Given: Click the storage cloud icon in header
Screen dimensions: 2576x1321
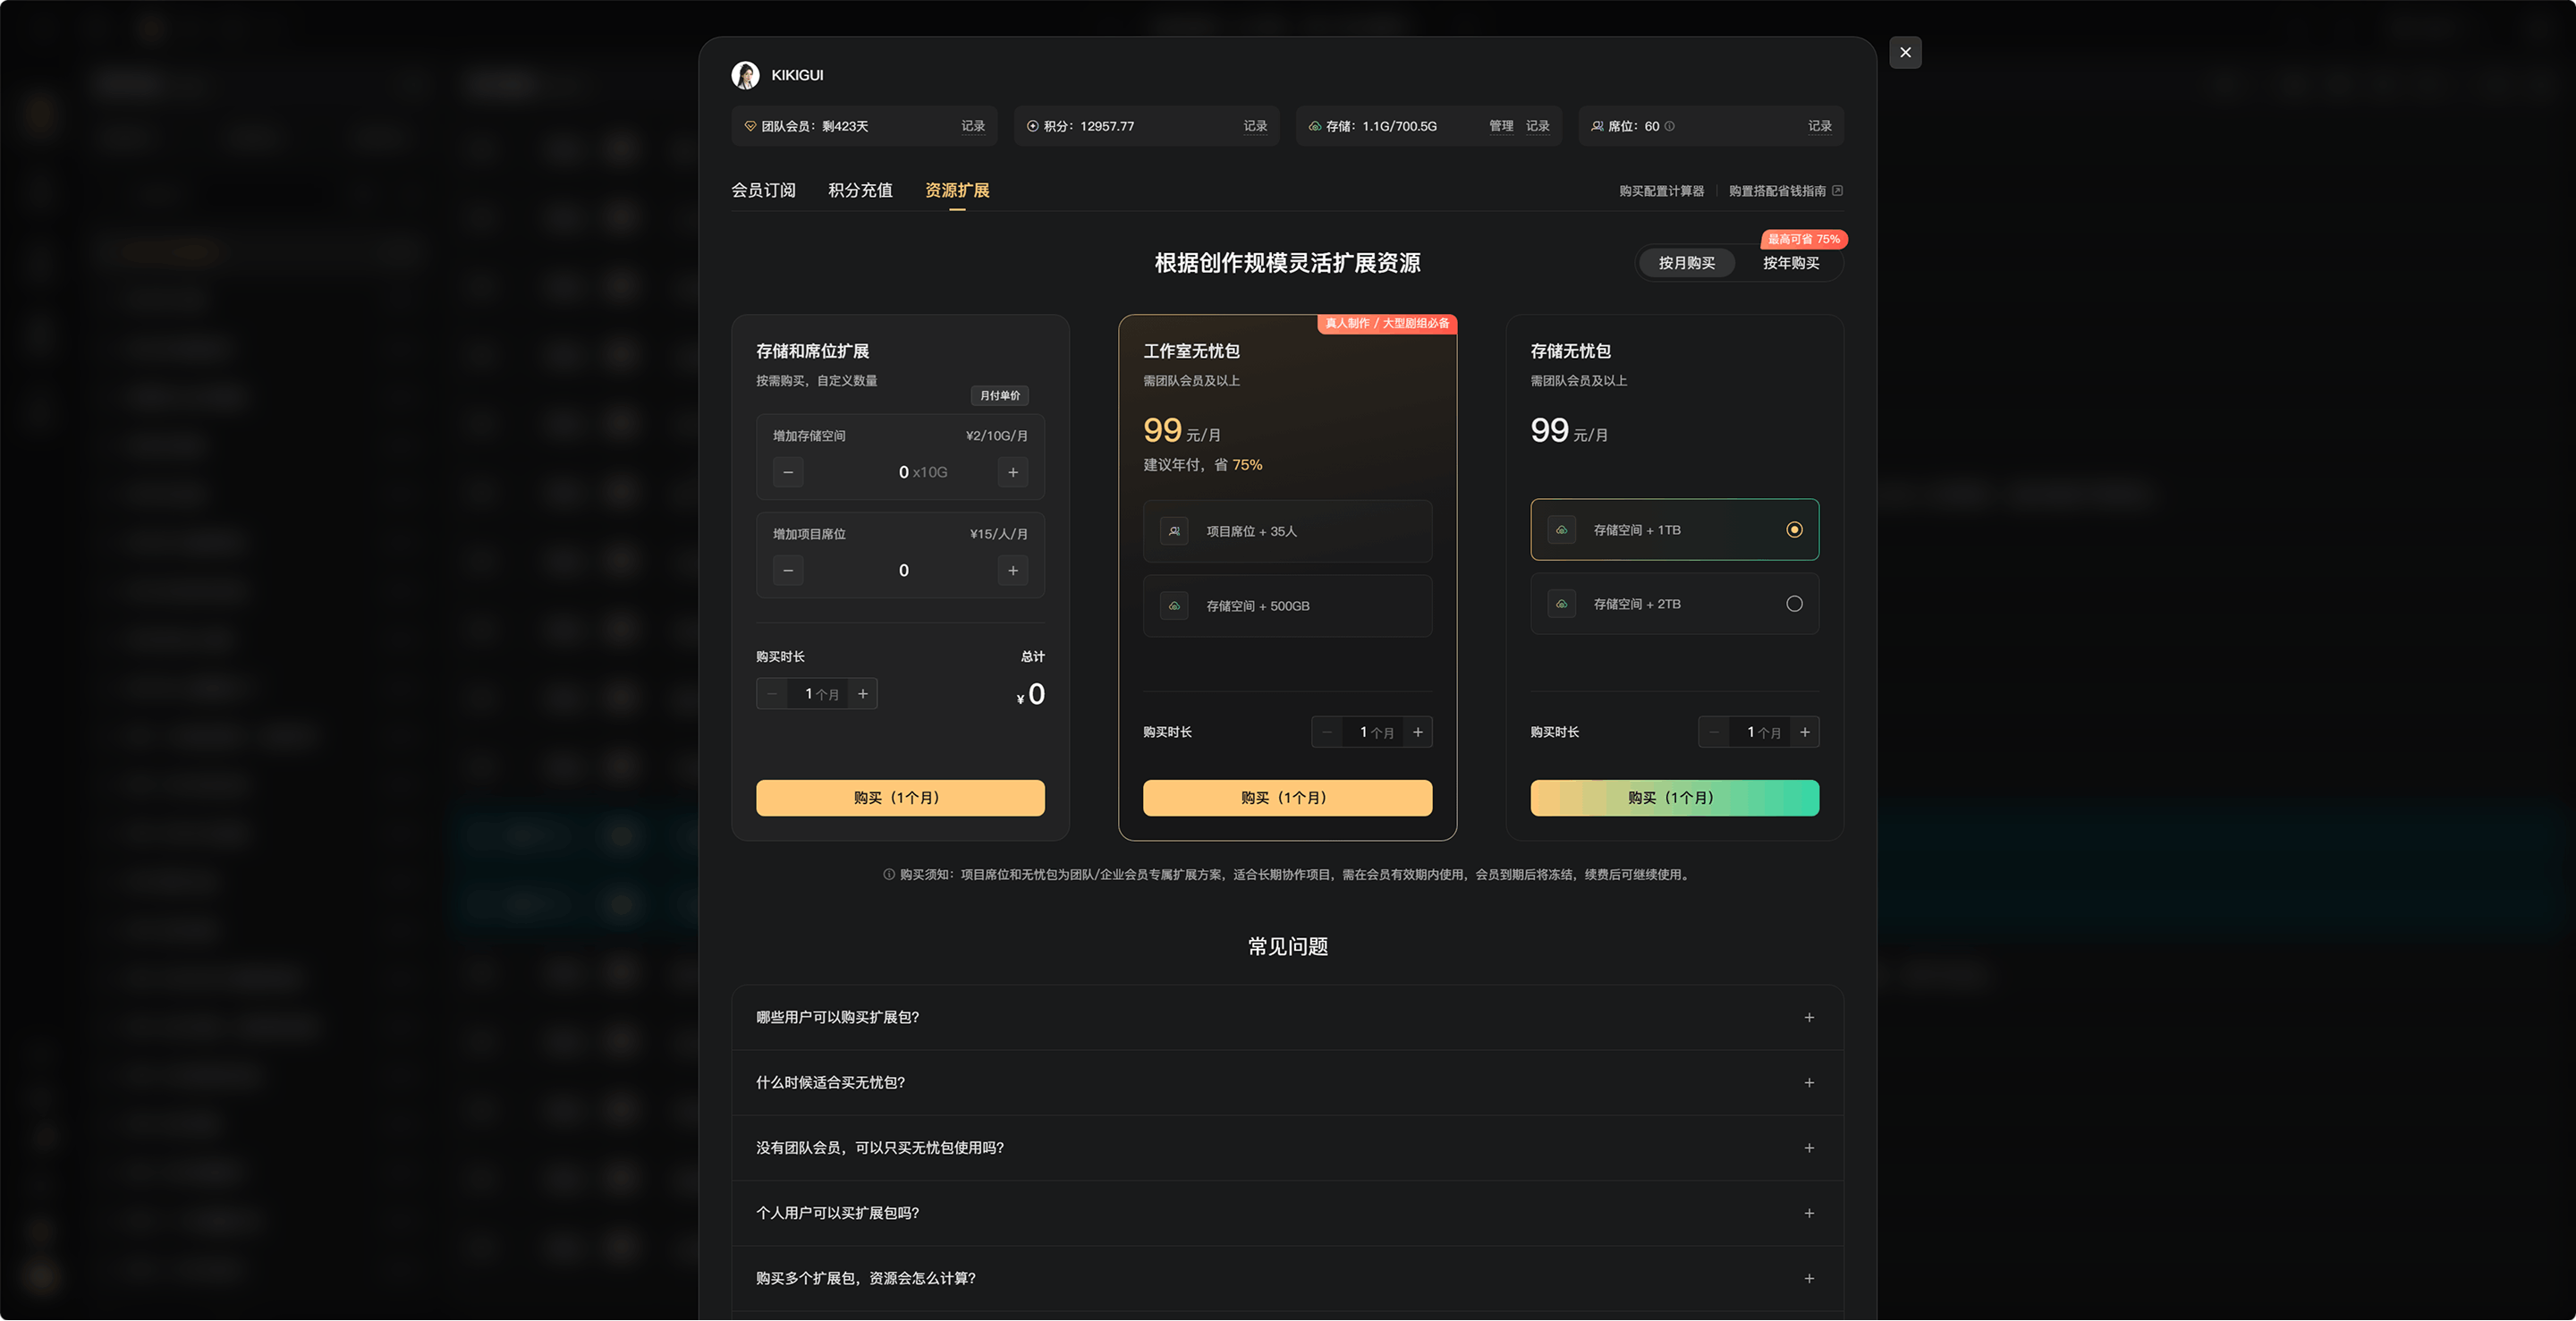Looking at the screenshot, I should tap(1315, 126).
